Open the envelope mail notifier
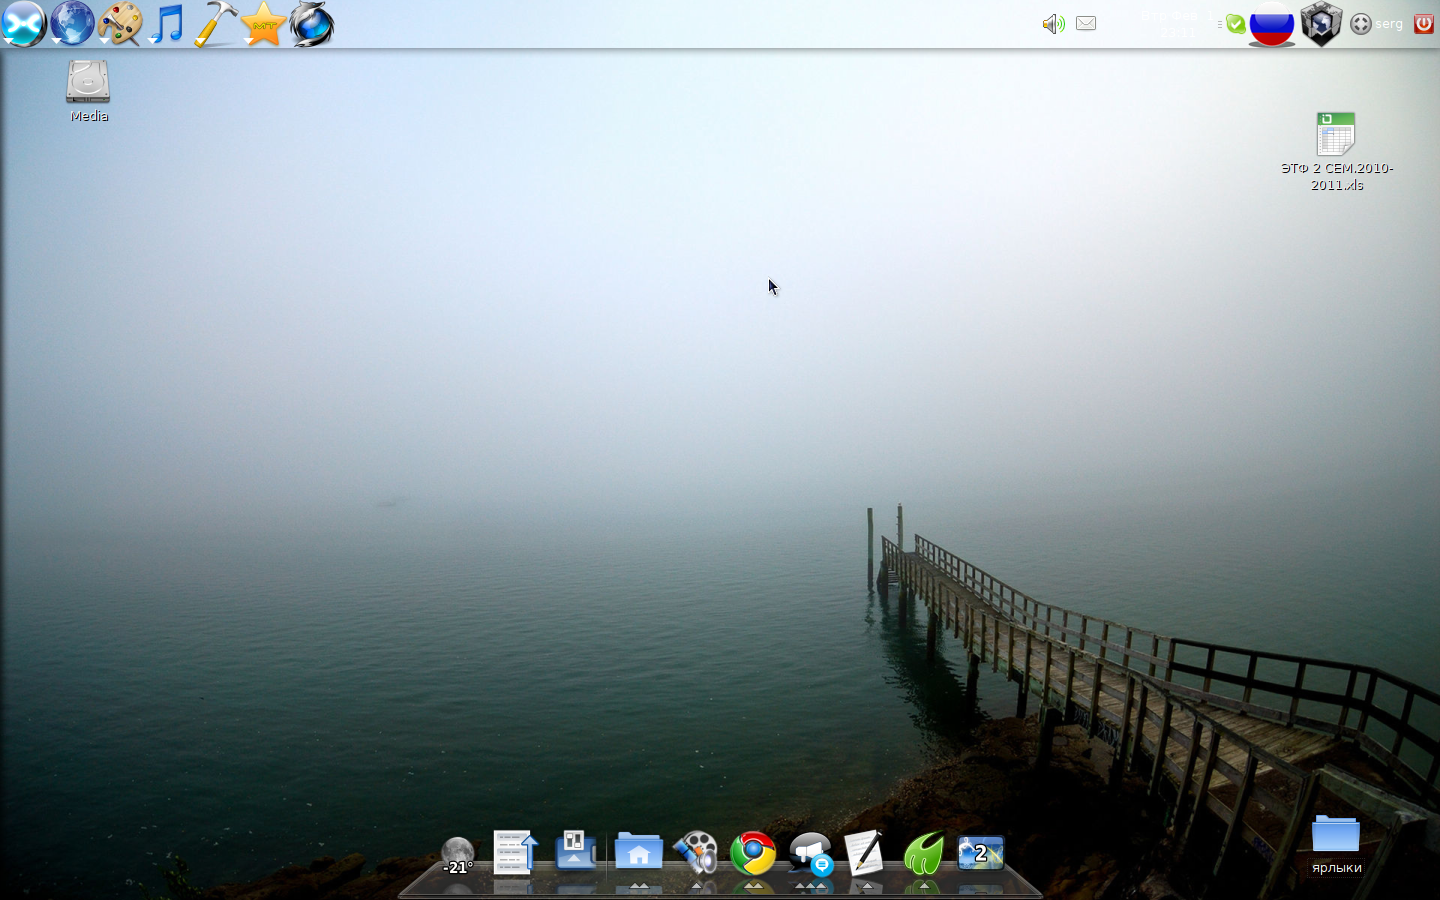The width and height of the screenshot is (1440, 900). 1086,23
